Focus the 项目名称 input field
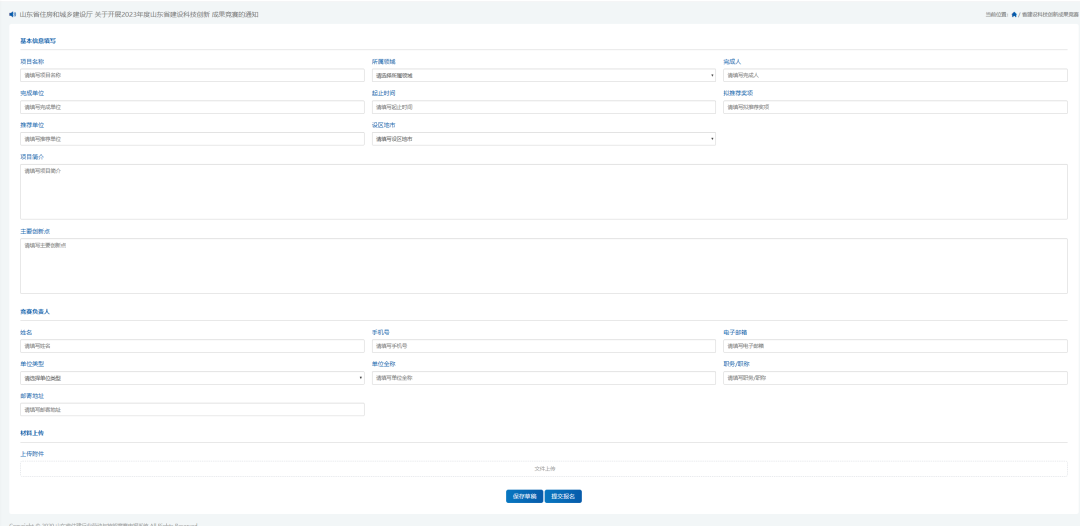Viewport: 1080px width, 526px height. point(192,75)
